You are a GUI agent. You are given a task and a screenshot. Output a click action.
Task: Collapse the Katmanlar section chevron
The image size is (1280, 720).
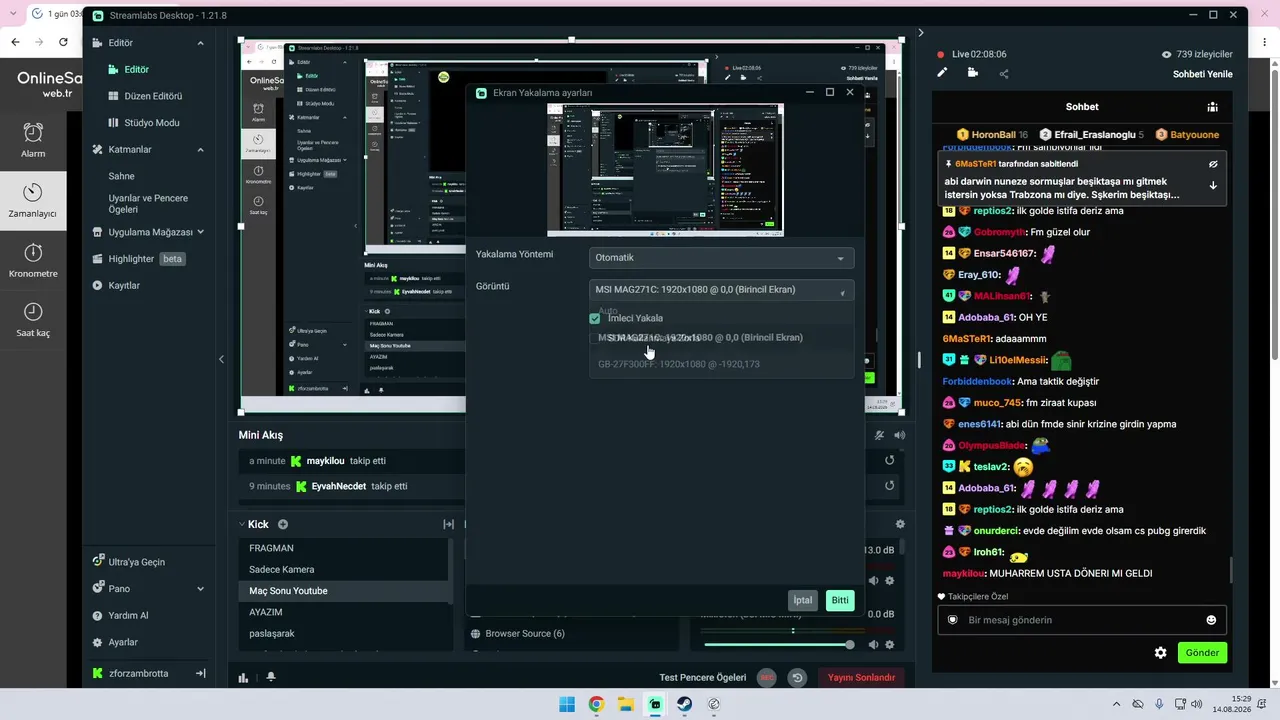point(201,150)
